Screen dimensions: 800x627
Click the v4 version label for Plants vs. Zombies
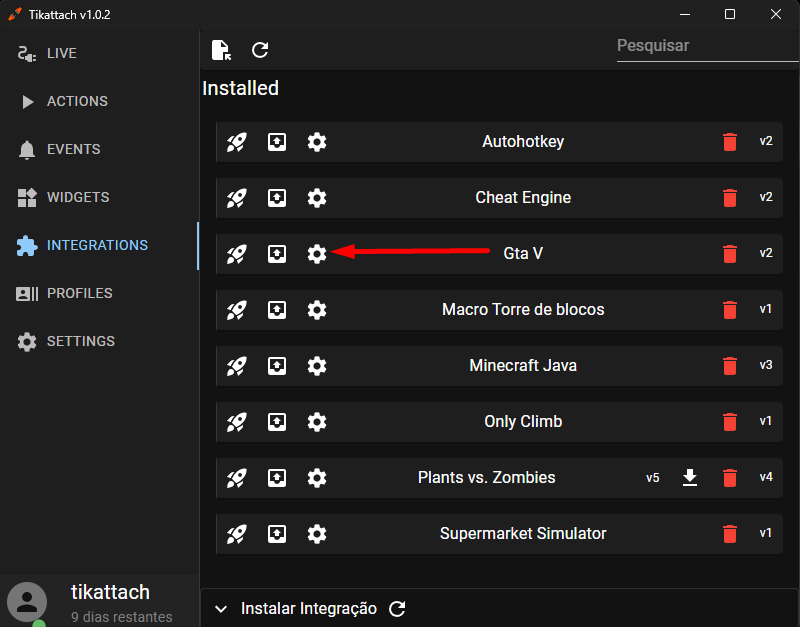(766, 478)
